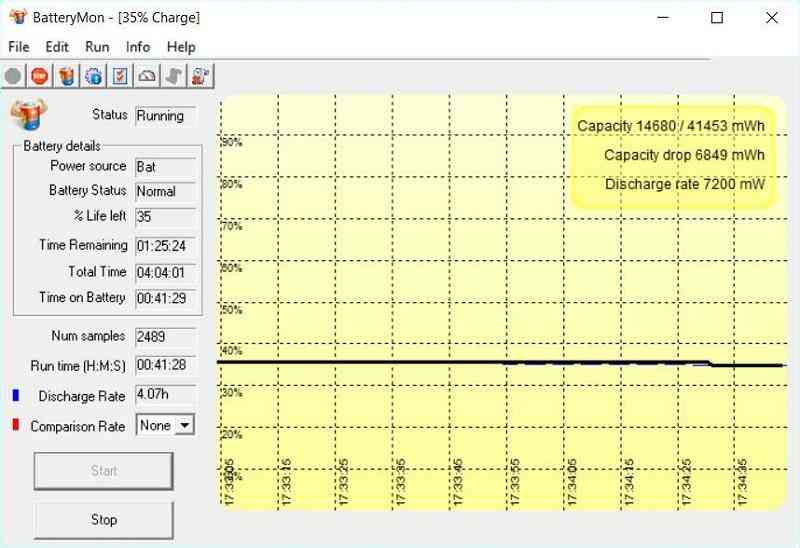Click the red Comparison Rate color swatch
Screen dimensions: 800x548
pos(16,425)
